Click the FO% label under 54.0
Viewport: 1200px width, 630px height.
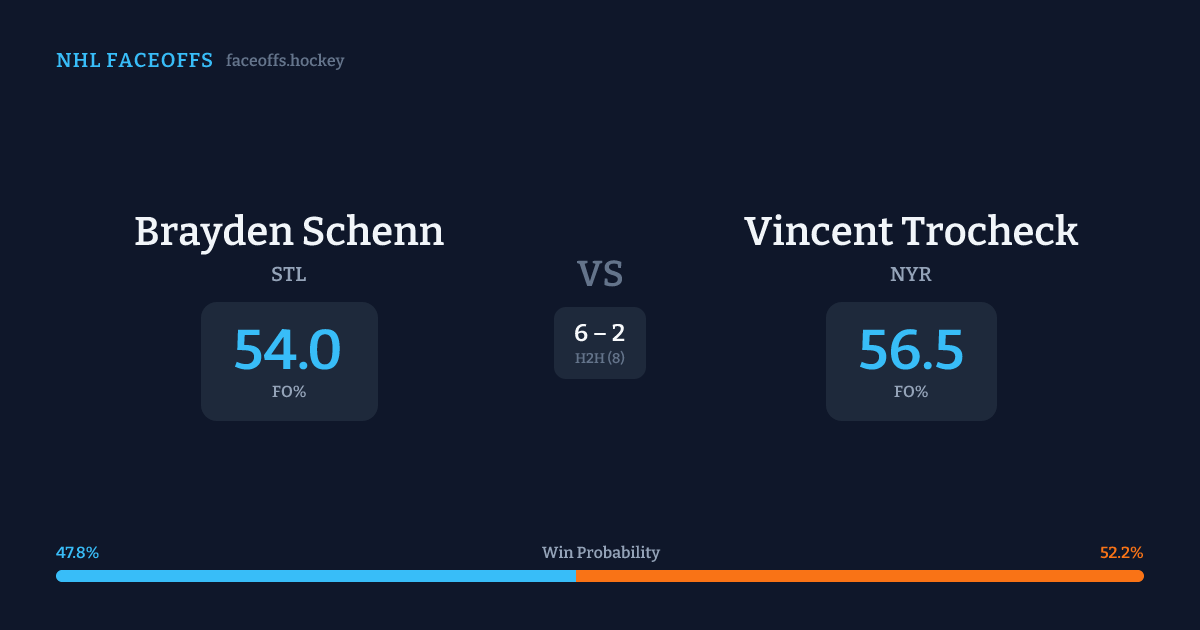point(289,392)
